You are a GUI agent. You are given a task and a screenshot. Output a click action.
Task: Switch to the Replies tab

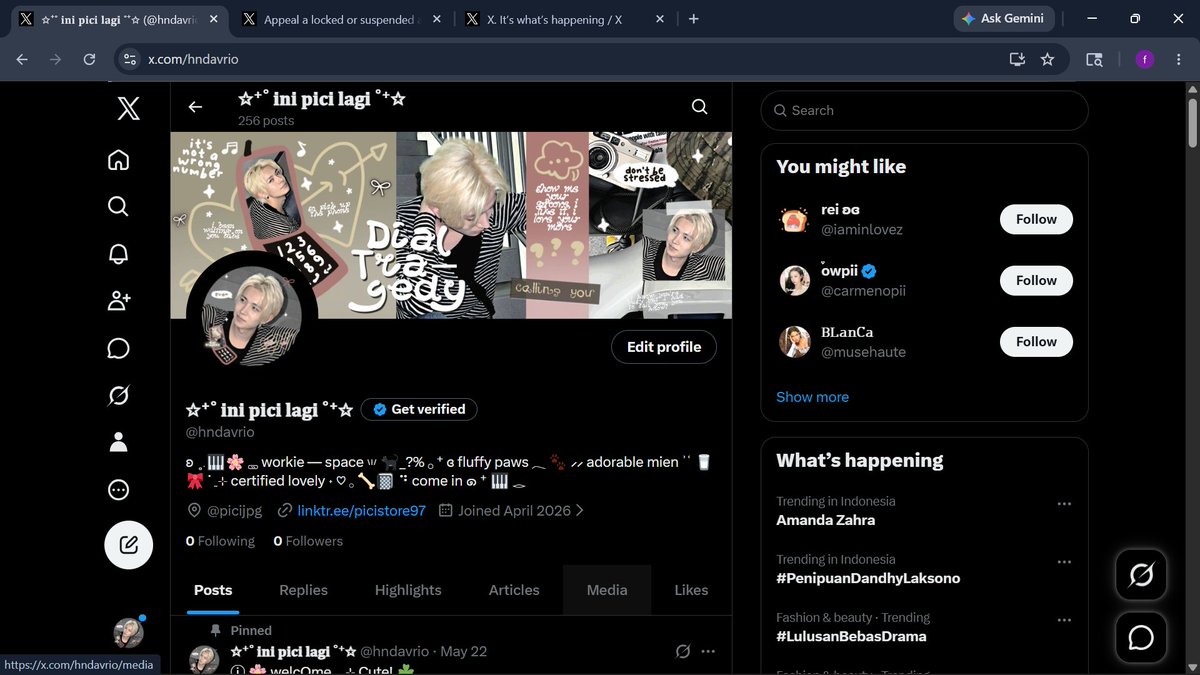304,590
